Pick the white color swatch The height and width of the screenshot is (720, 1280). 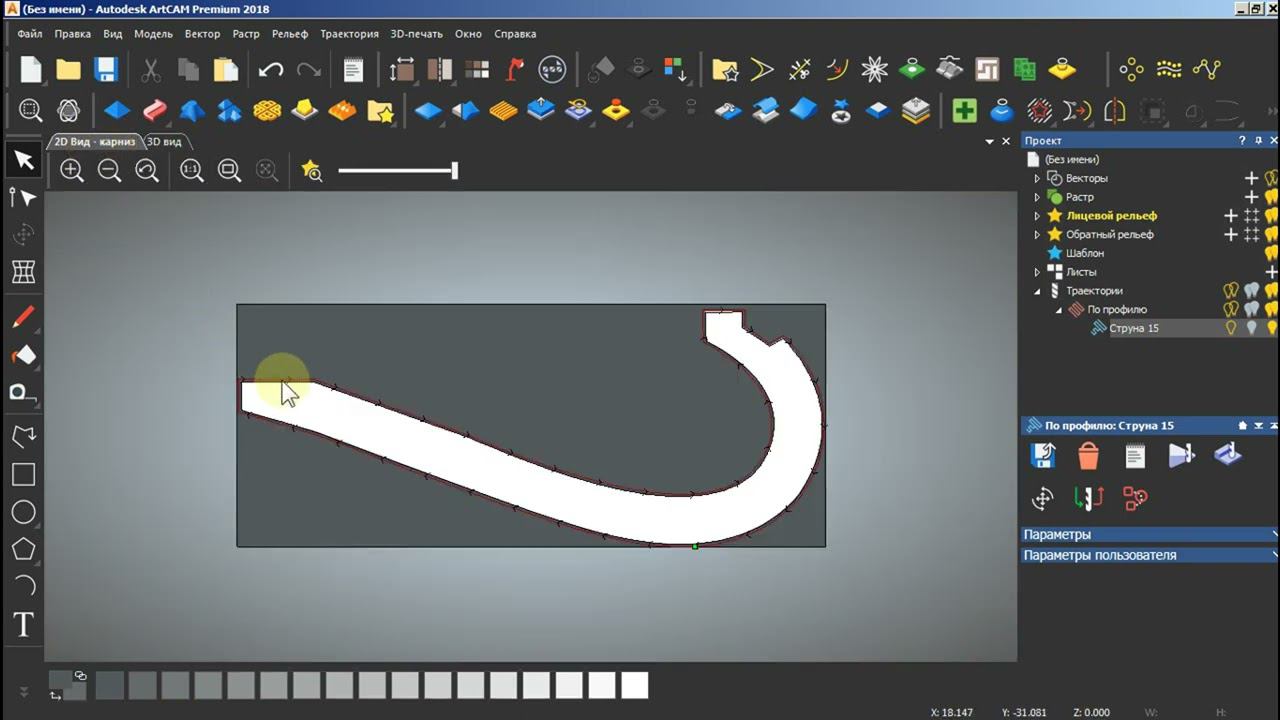635,685
